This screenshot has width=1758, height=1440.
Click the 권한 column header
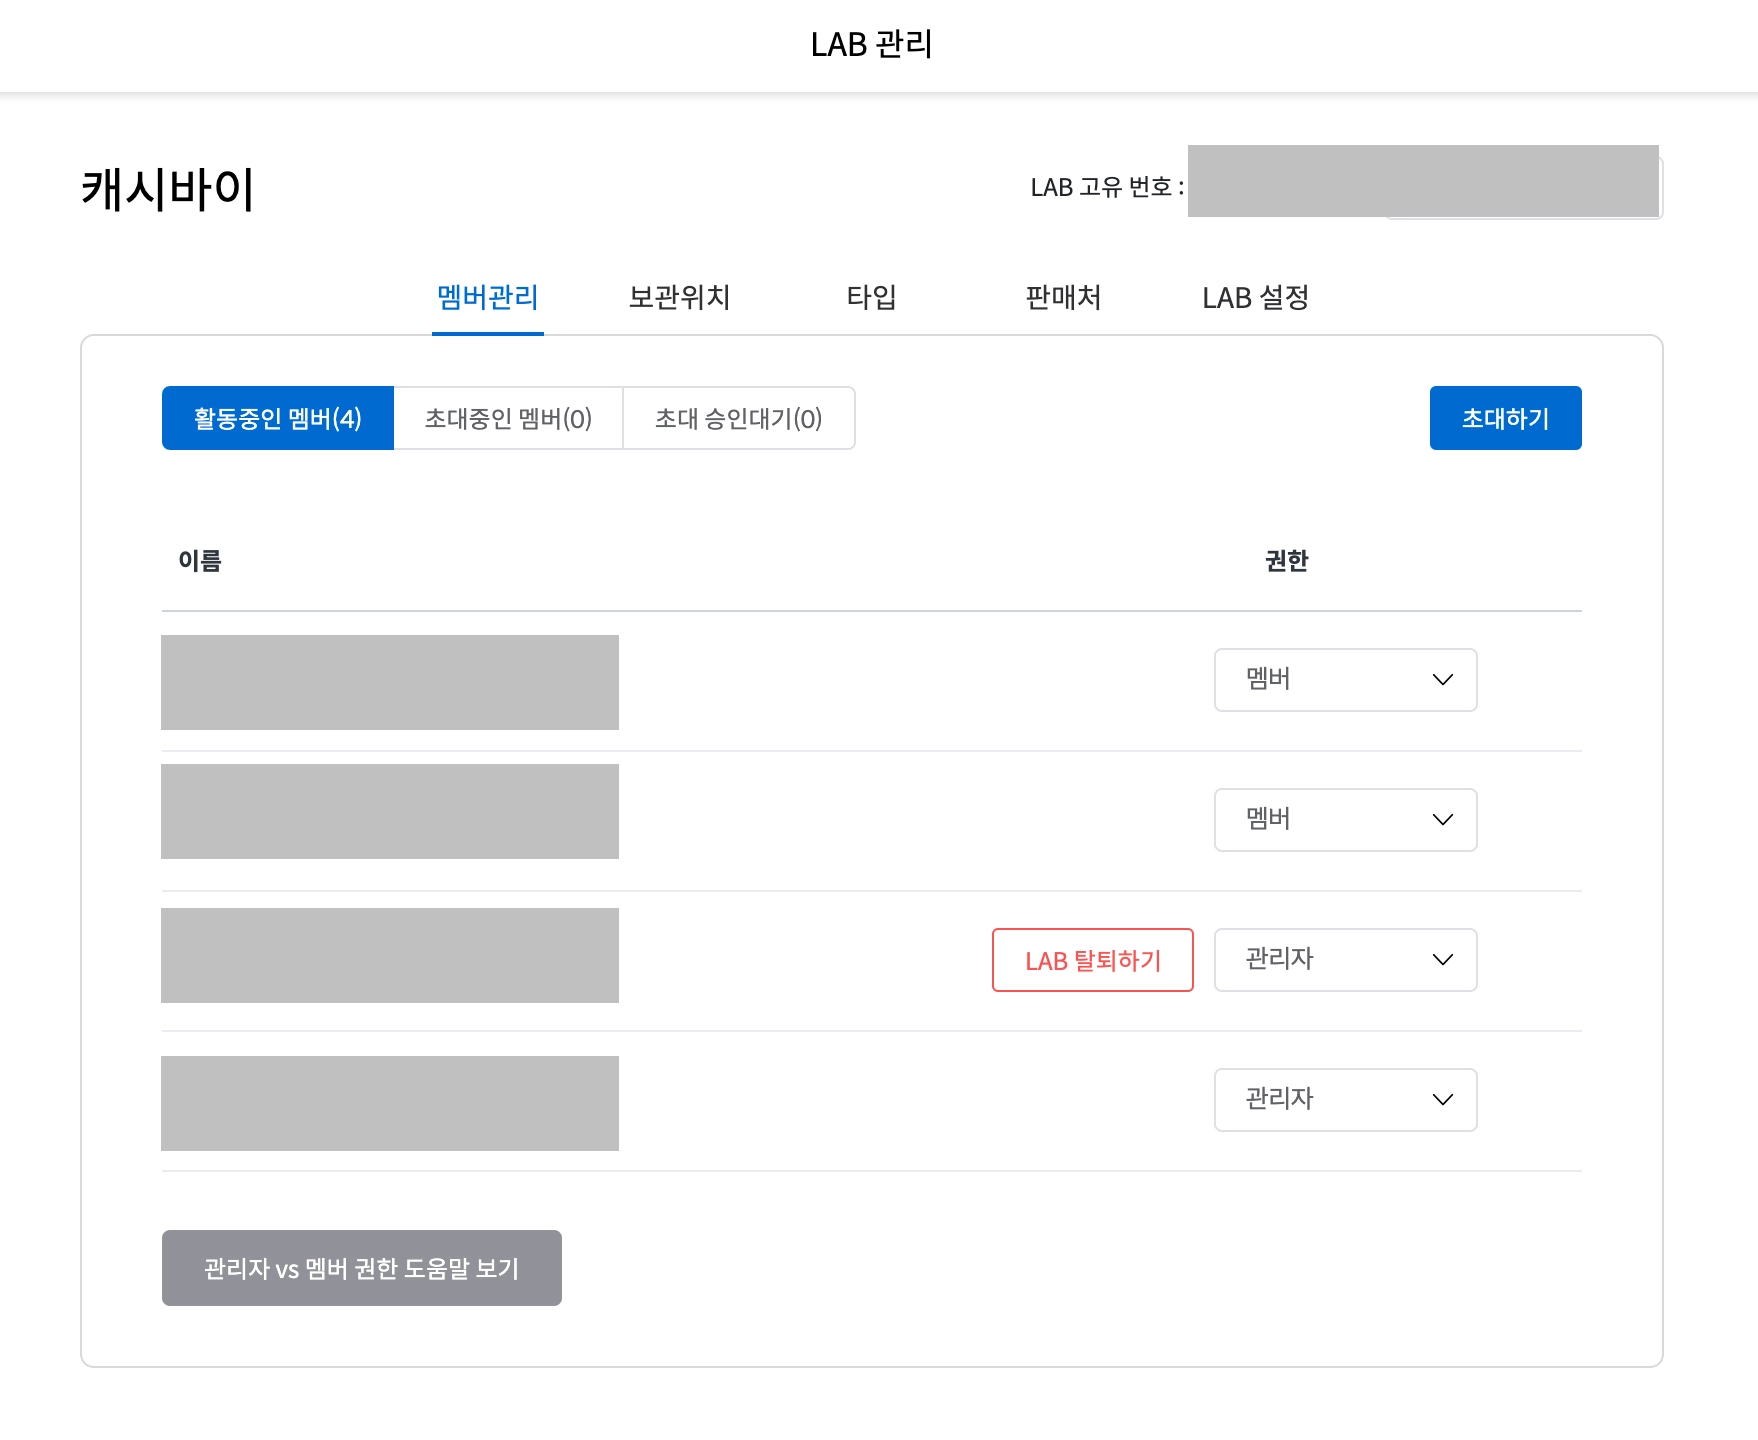(1287, 561)
